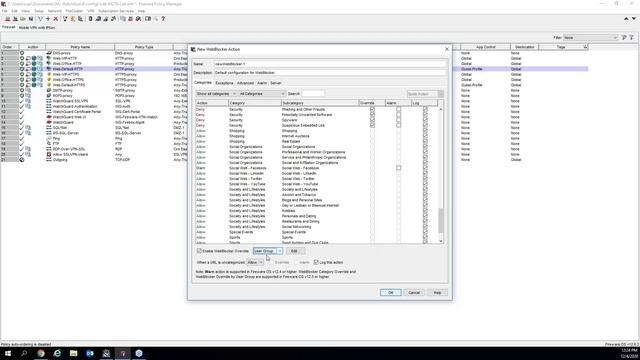Click OK in New WebBlocker Action dialog
This screenshot has width=640, height=360.
pos(391,293)
